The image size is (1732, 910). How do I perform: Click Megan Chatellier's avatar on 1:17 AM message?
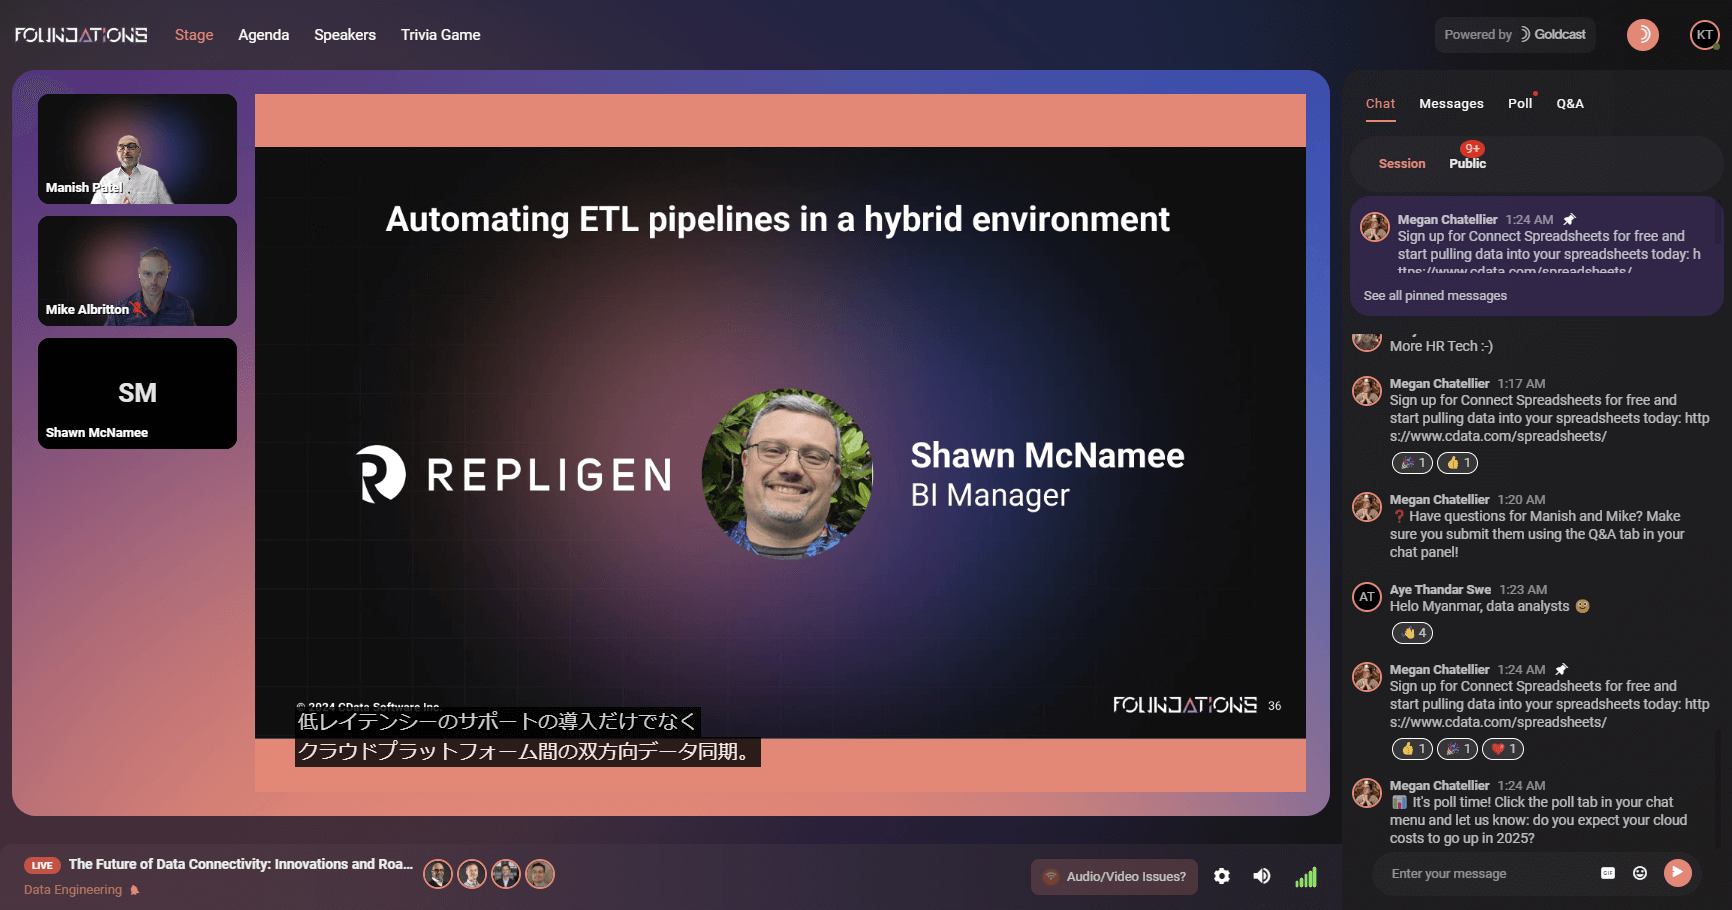[1367, 391]
